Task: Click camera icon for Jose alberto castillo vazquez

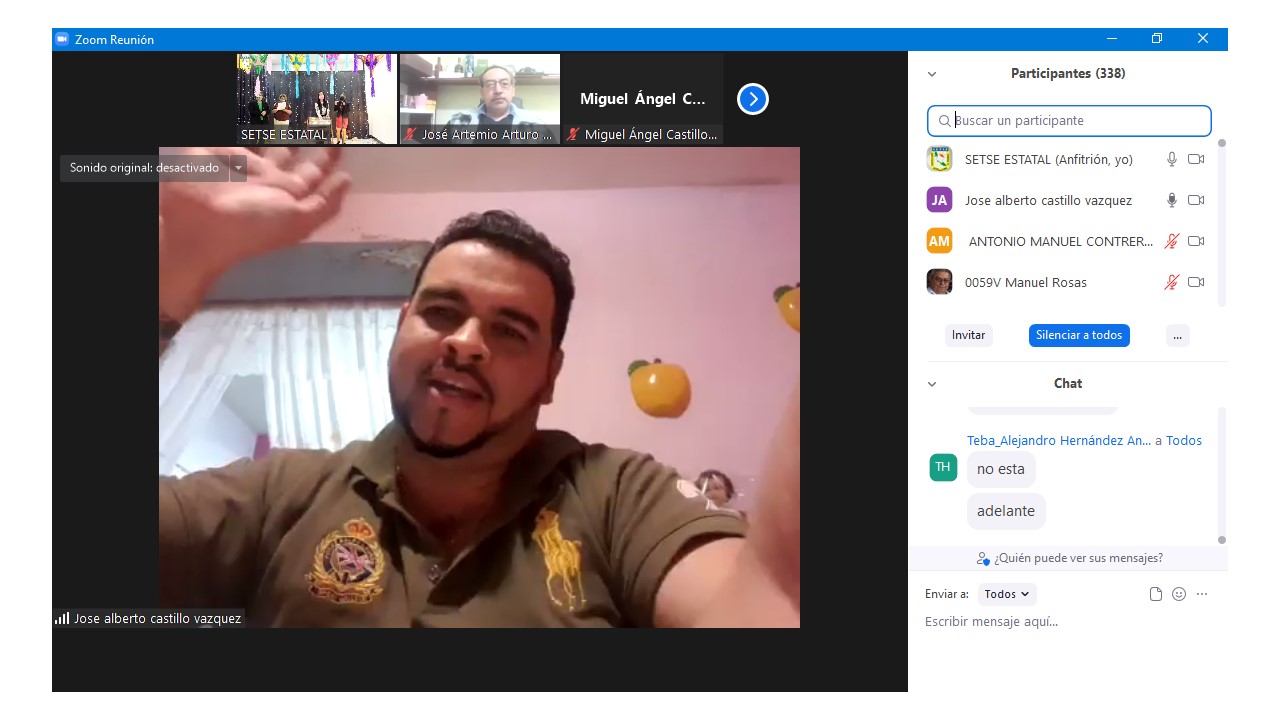Action: [x=1196, y=200]
